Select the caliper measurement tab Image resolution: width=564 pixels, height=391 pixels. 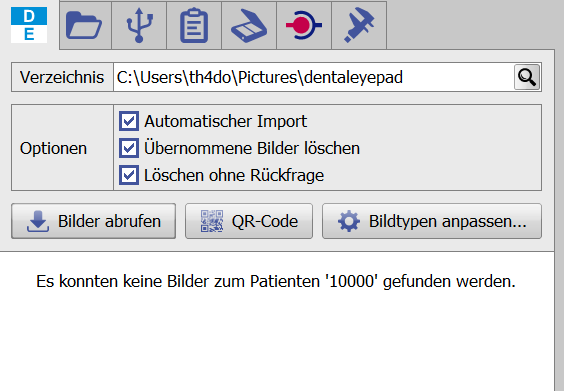click(359, 25)
